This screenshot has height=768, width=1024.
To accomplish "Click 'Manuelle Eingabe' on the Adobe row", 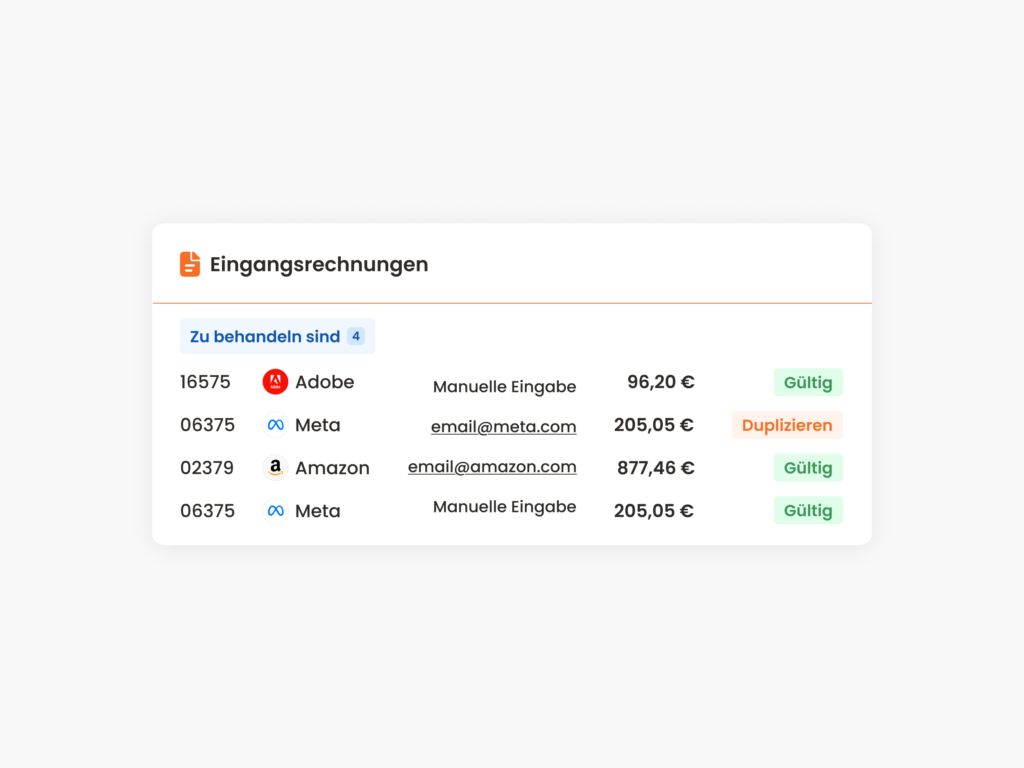I will (x=504, y=387).
